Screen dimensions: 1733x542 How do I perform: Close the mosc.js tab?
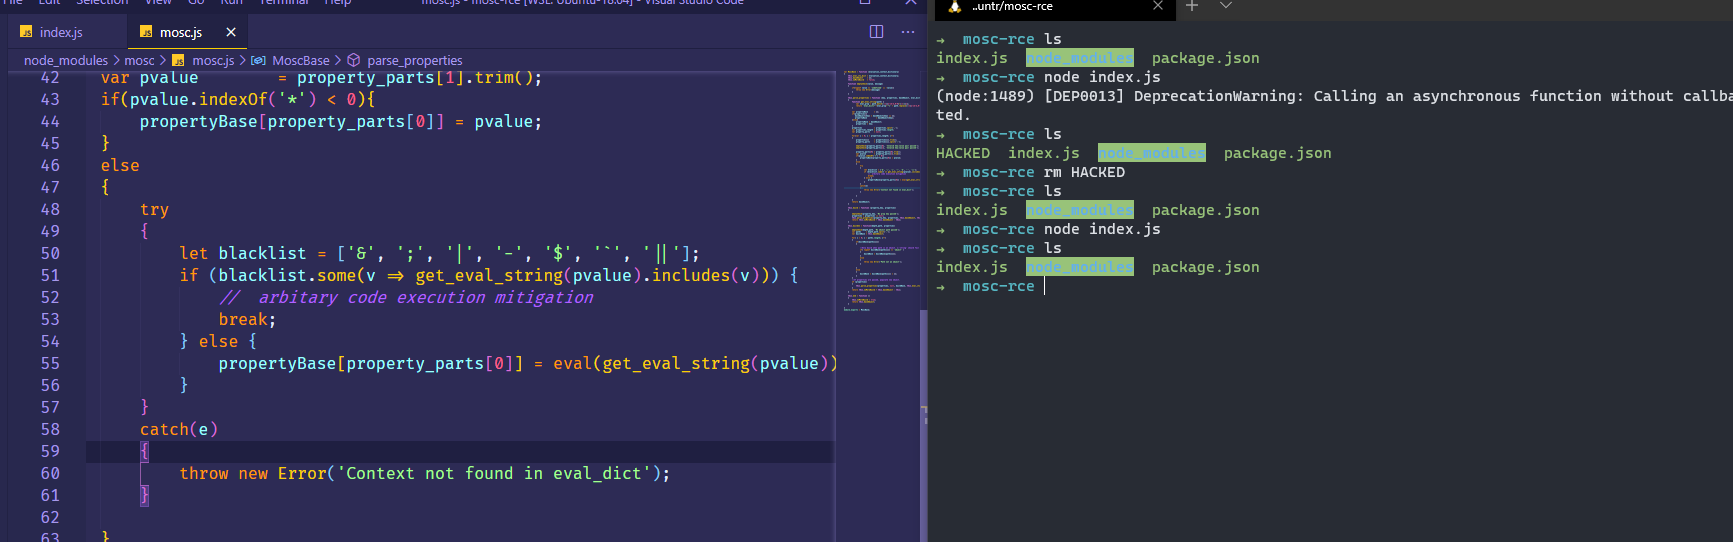(231, 32)
